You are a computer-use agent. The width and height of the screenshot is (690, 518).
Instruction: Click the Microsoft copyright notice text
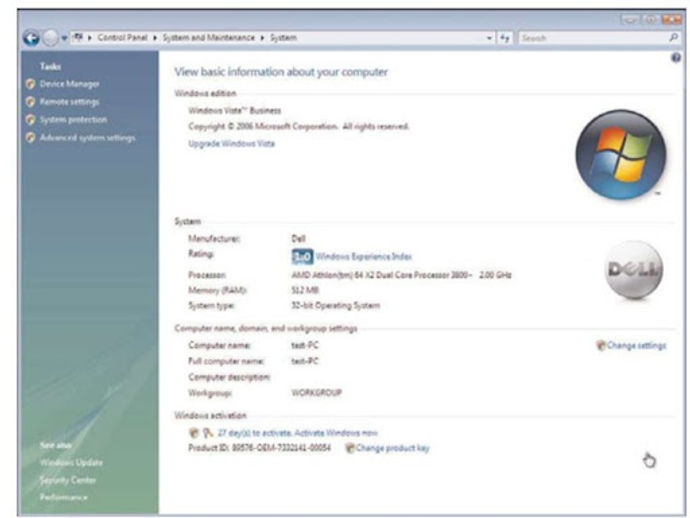coord(299,126)
